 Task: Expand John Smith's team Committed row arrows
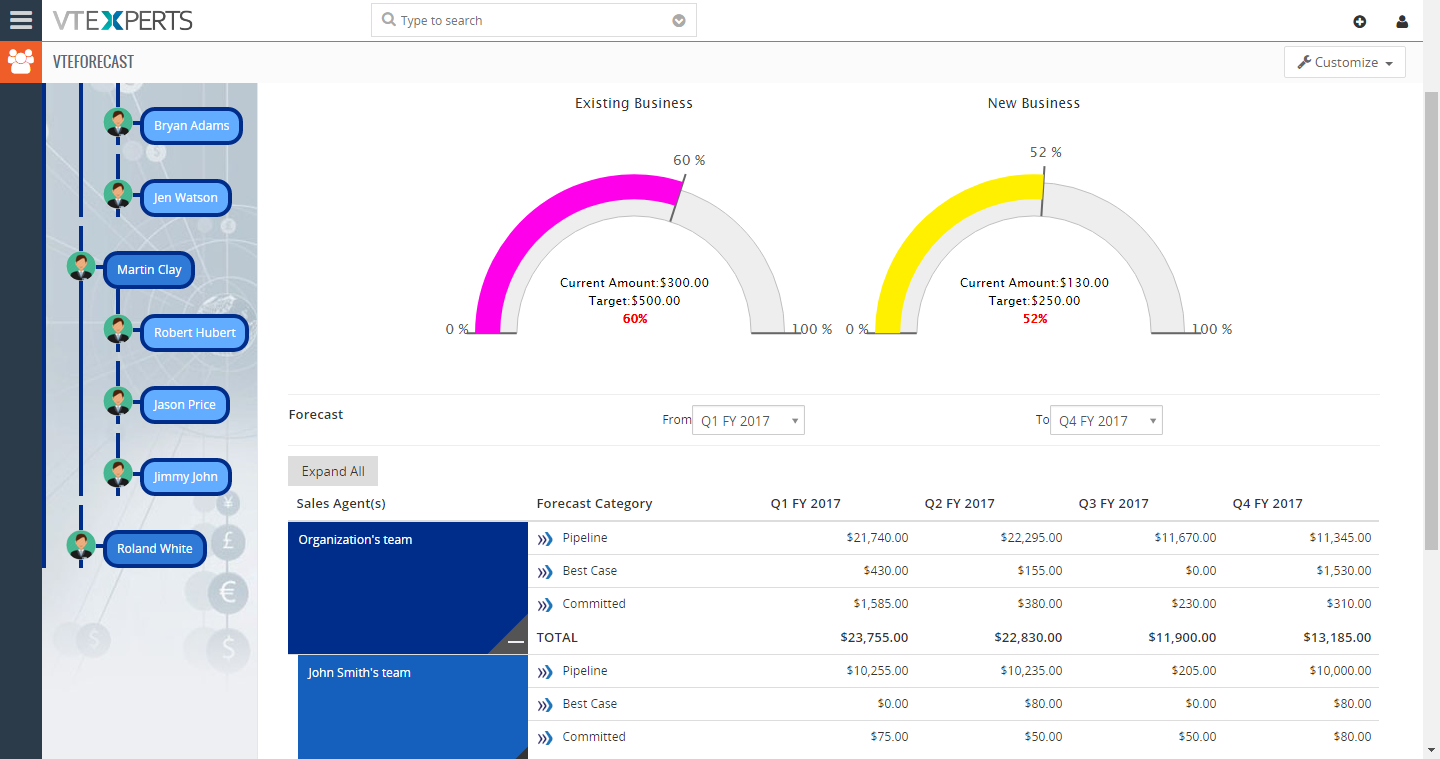coord(545,738)
